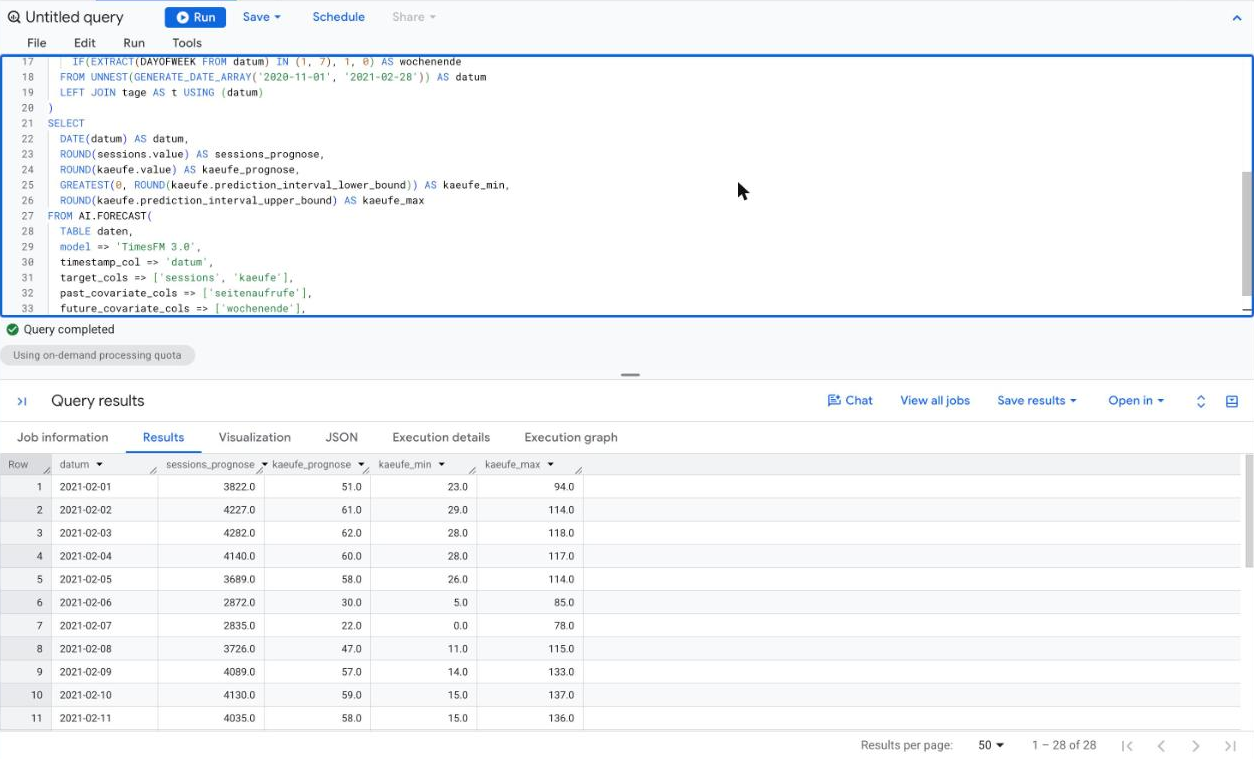Click the 'wochenende' string on line 33
1254x759 pixels.
(258, 309)
